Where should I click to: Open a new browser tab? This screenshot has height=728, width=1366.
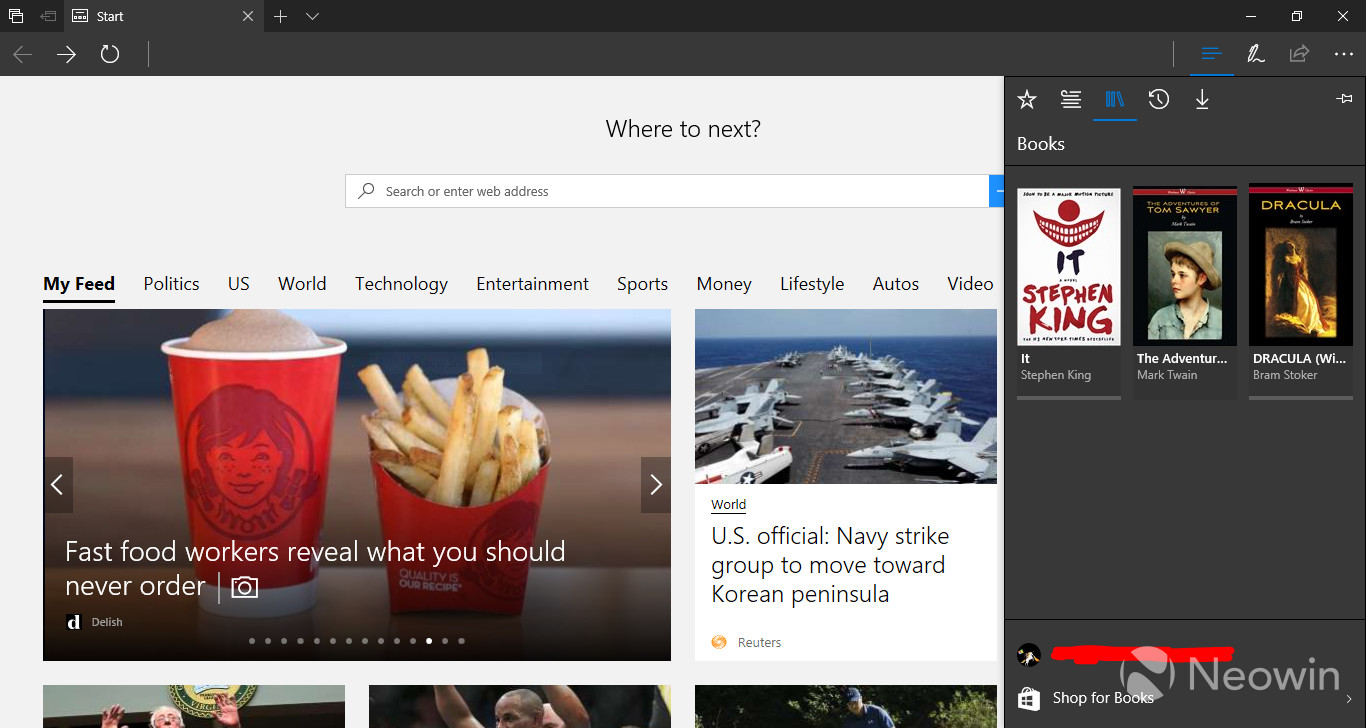(x=280, y=16)
